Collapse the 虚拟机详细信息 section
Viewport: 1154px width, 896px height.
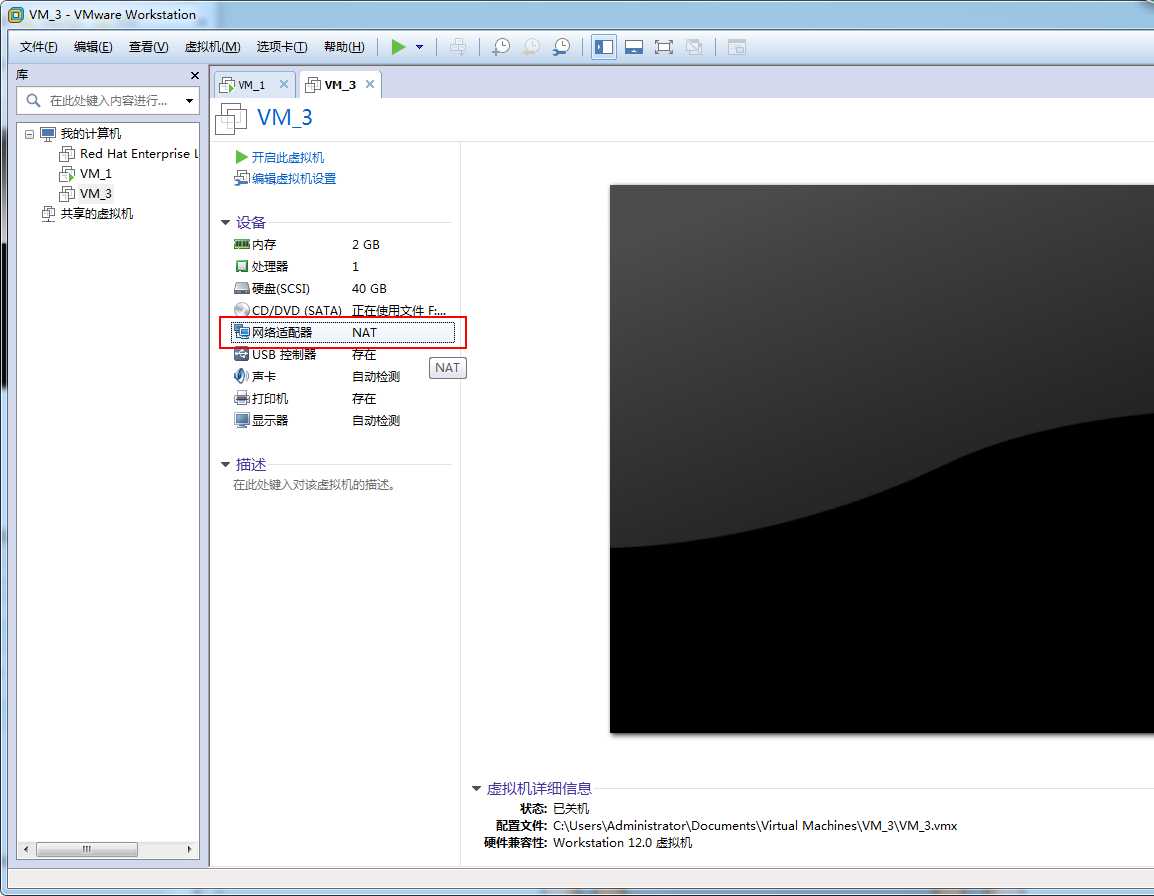point(476,789)
